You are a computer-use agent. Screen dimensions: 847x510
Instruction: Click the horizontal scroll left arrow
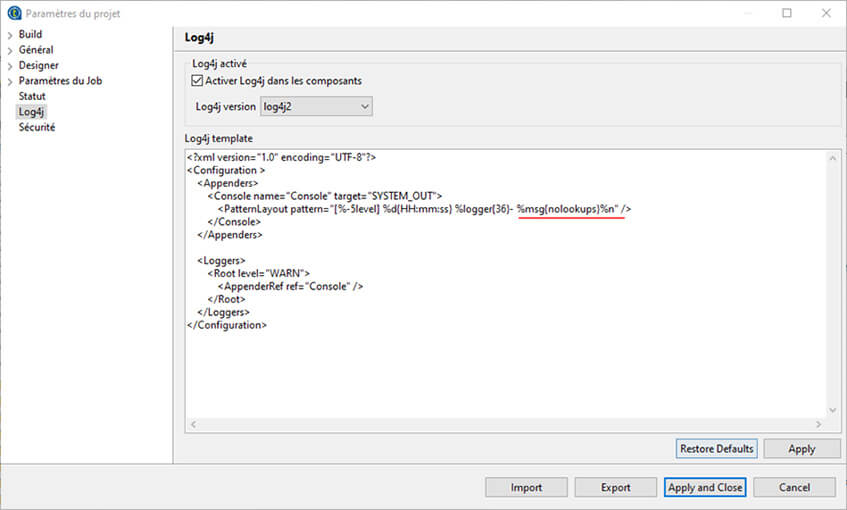193,424
